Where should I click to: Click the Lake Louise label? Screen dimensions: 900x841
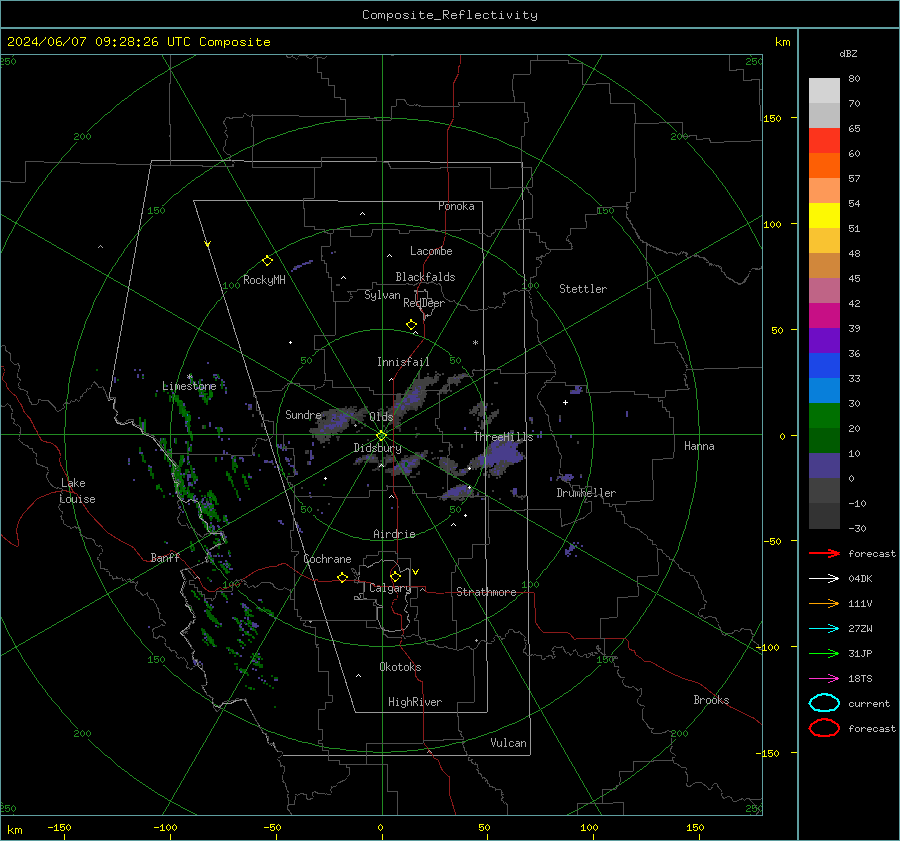(x=77, y=491)
